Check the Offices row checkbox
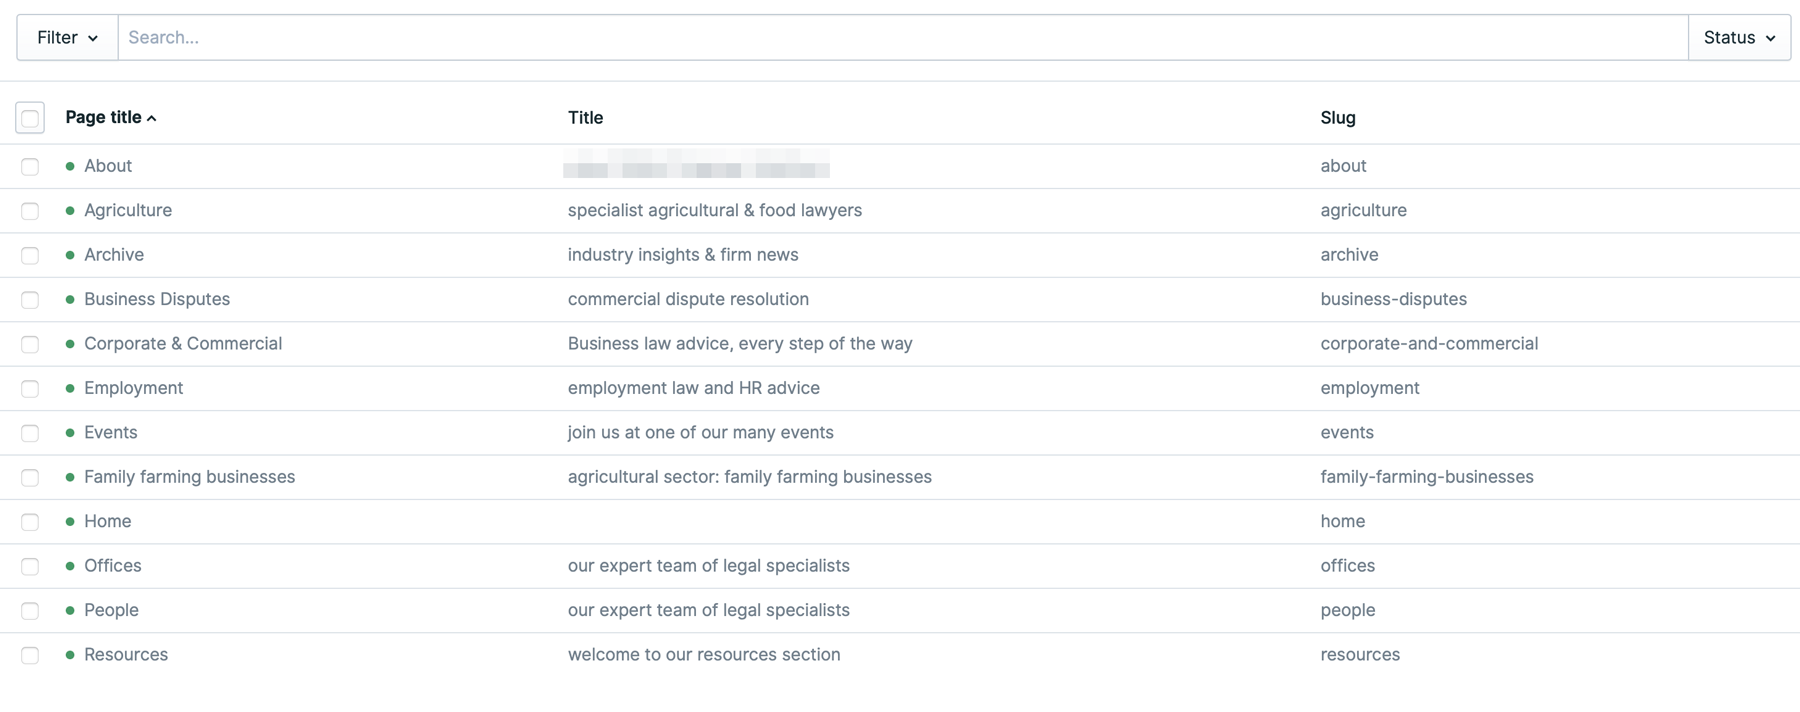This screenshot has height=712, width=1800. (x=30, y=567)
